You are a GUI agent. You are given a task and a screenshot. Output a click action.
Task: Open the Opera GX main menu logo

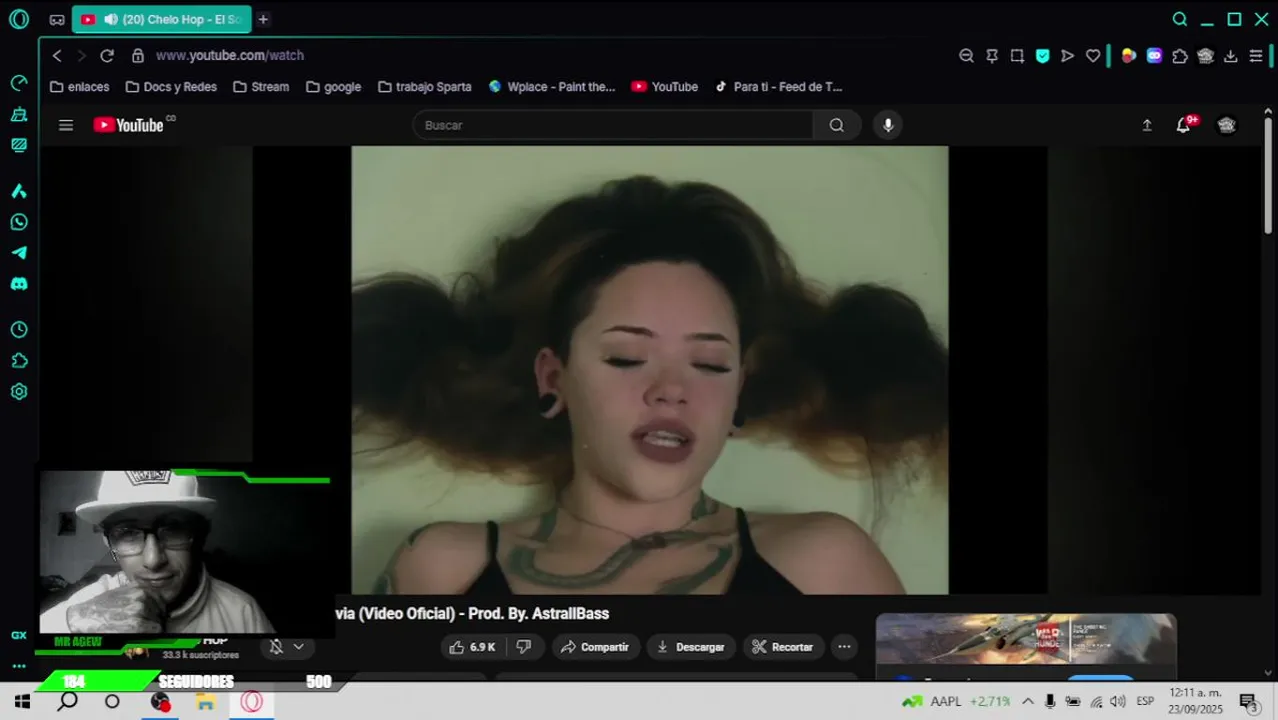point(19,19)
